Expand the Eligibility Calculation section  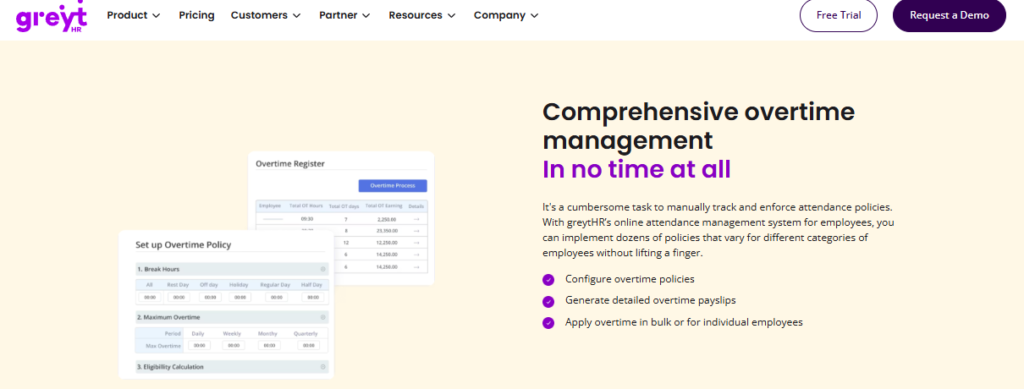click(x=323, y=367)
